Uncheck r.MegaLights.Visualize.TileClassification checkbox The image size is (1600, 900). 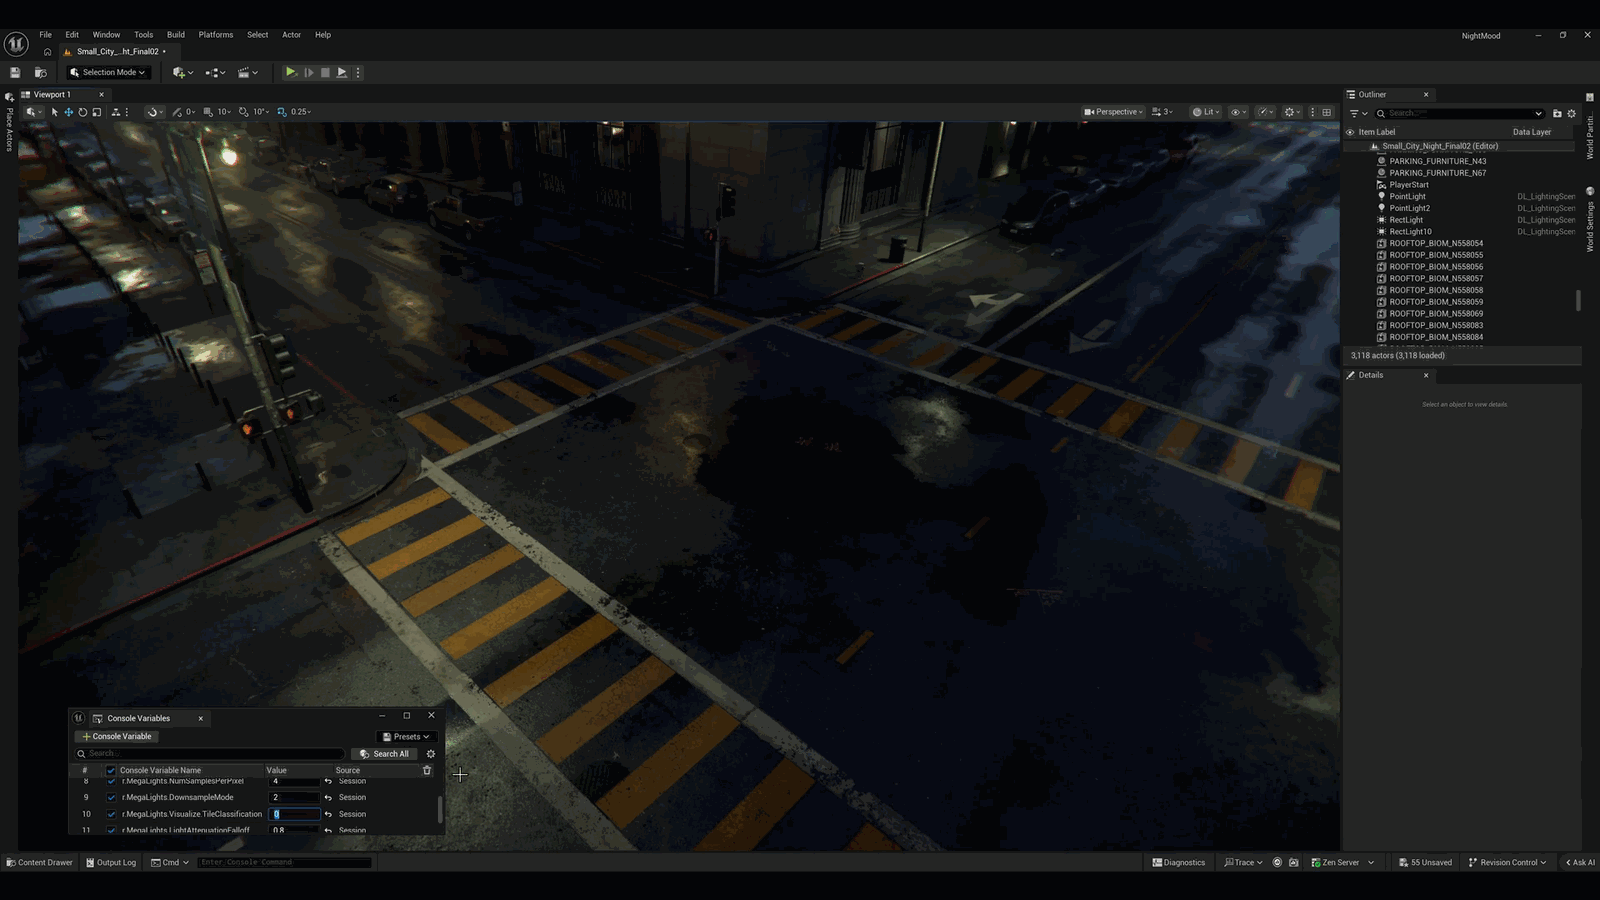pyautogui.click(x=111, y=814)
